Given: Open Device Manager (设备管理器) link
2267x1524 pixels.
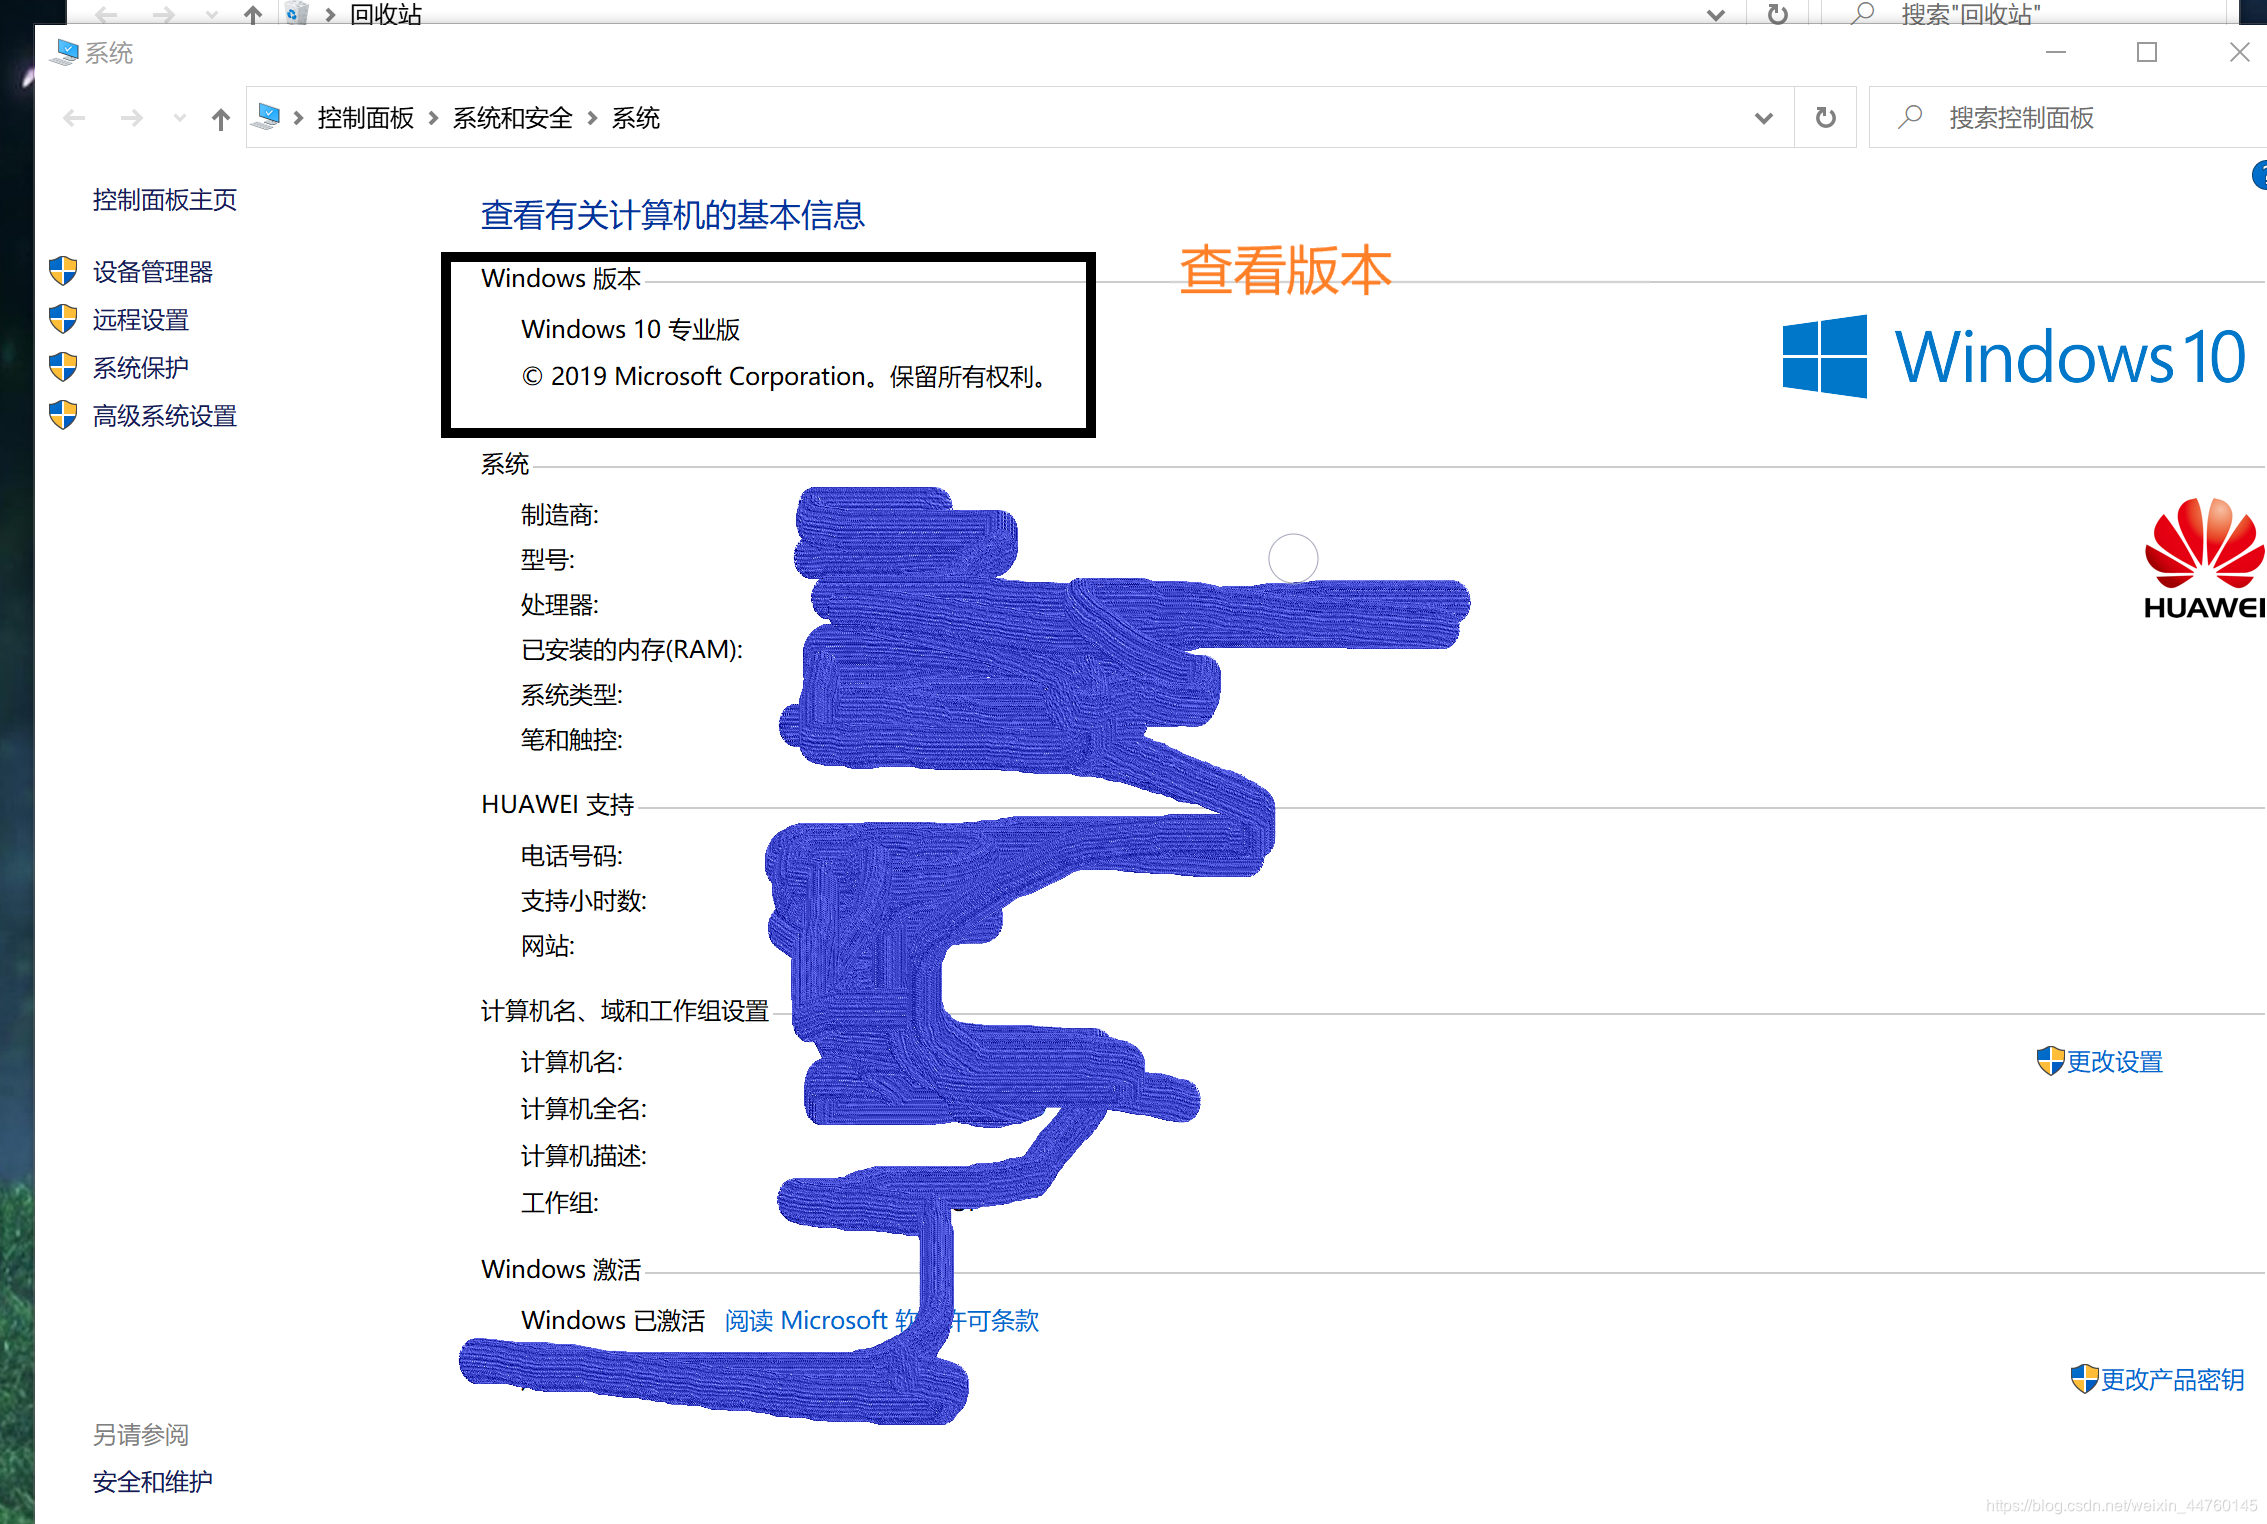Looking at the screenshot, I should click(152, 272).
